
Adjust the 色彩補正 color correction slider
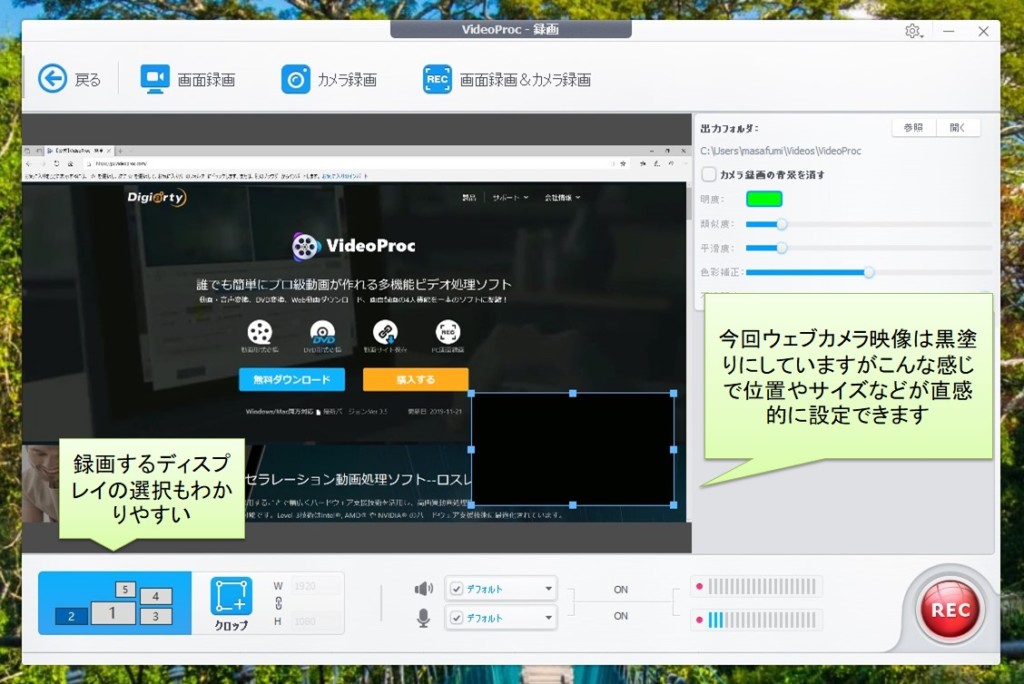869,272
